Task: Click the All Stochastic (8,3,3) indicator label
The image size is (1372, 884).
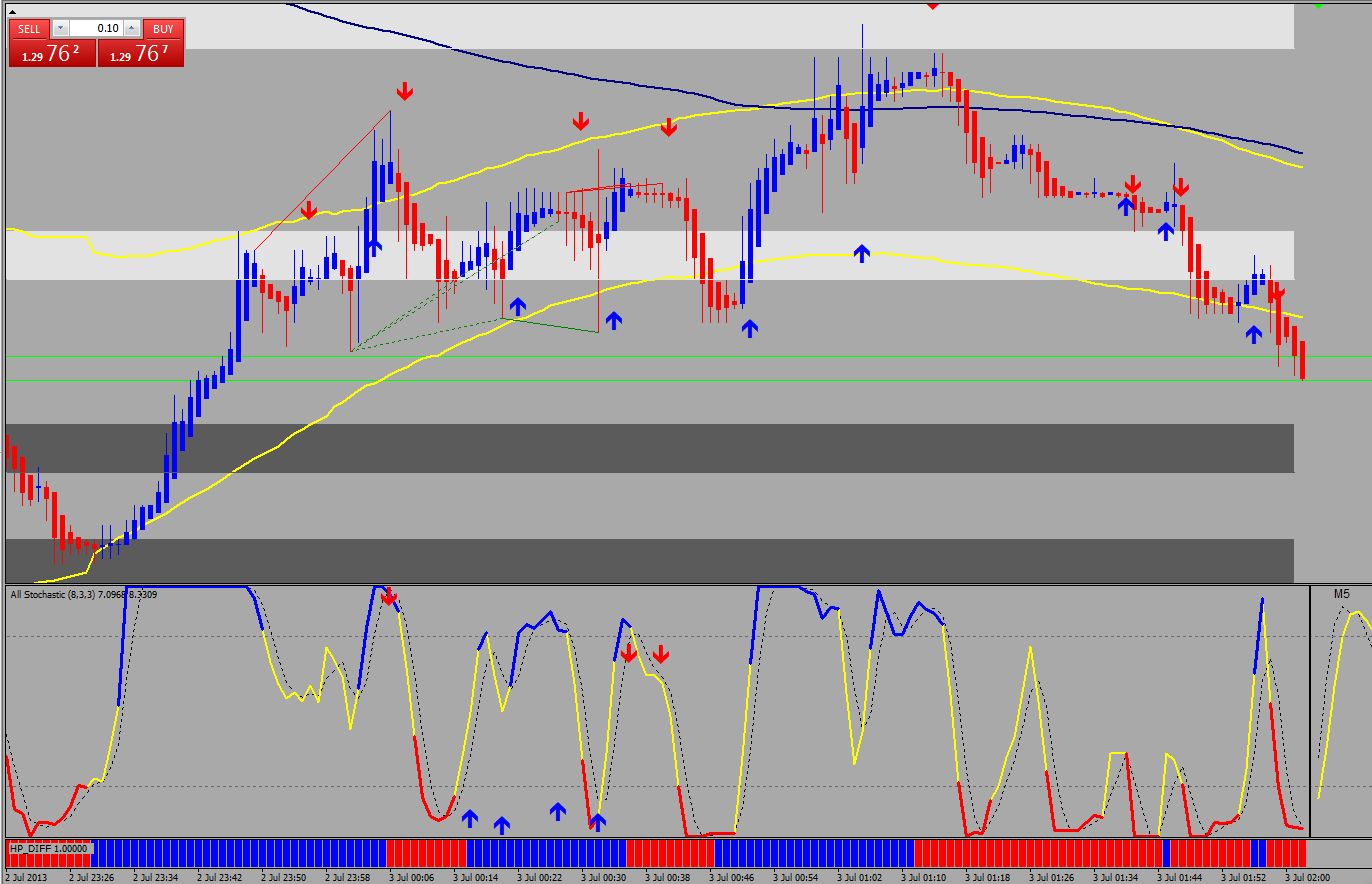Action: 83,595
